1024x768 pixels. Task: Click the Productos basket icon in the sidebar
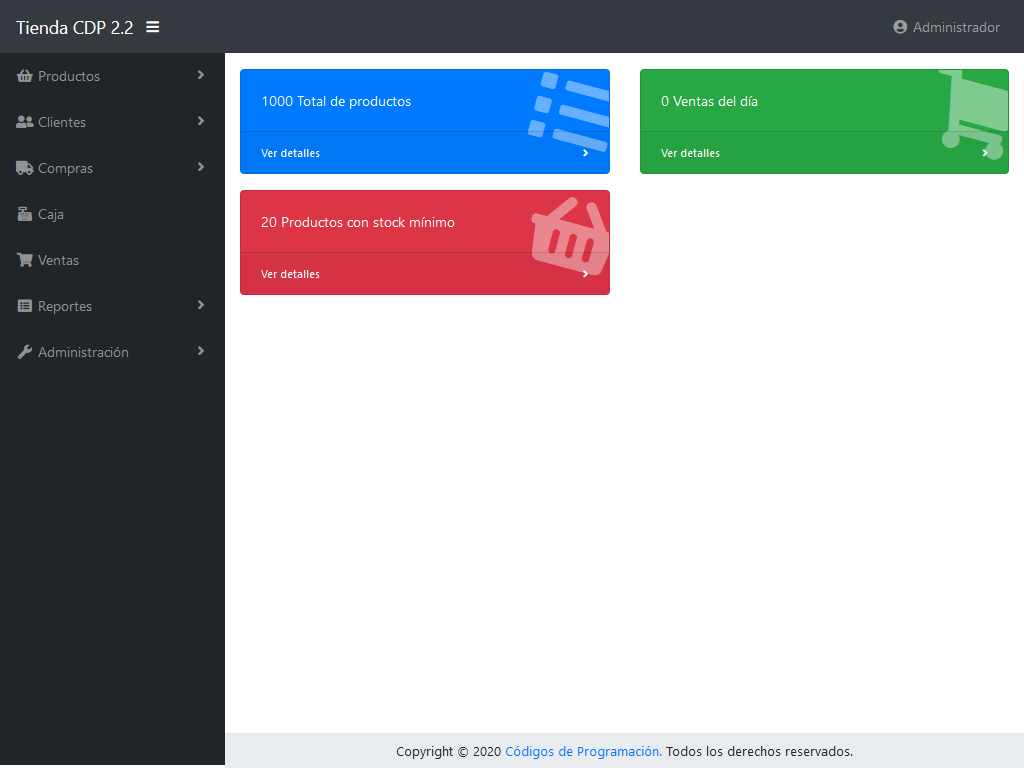coord(25,76)
